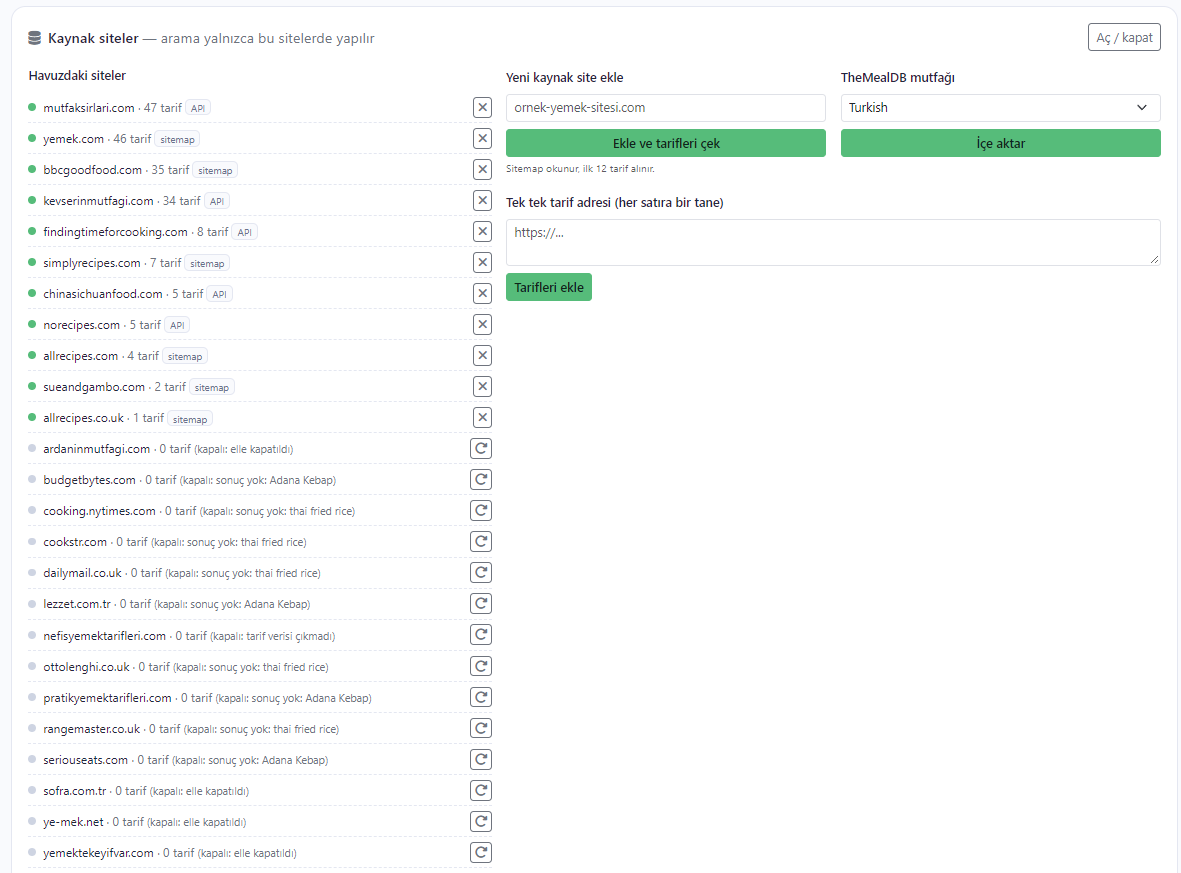Screen dimensions: 1181x873
Task: Click the Havuzdaki siteler heading
Action: (77, 75)
